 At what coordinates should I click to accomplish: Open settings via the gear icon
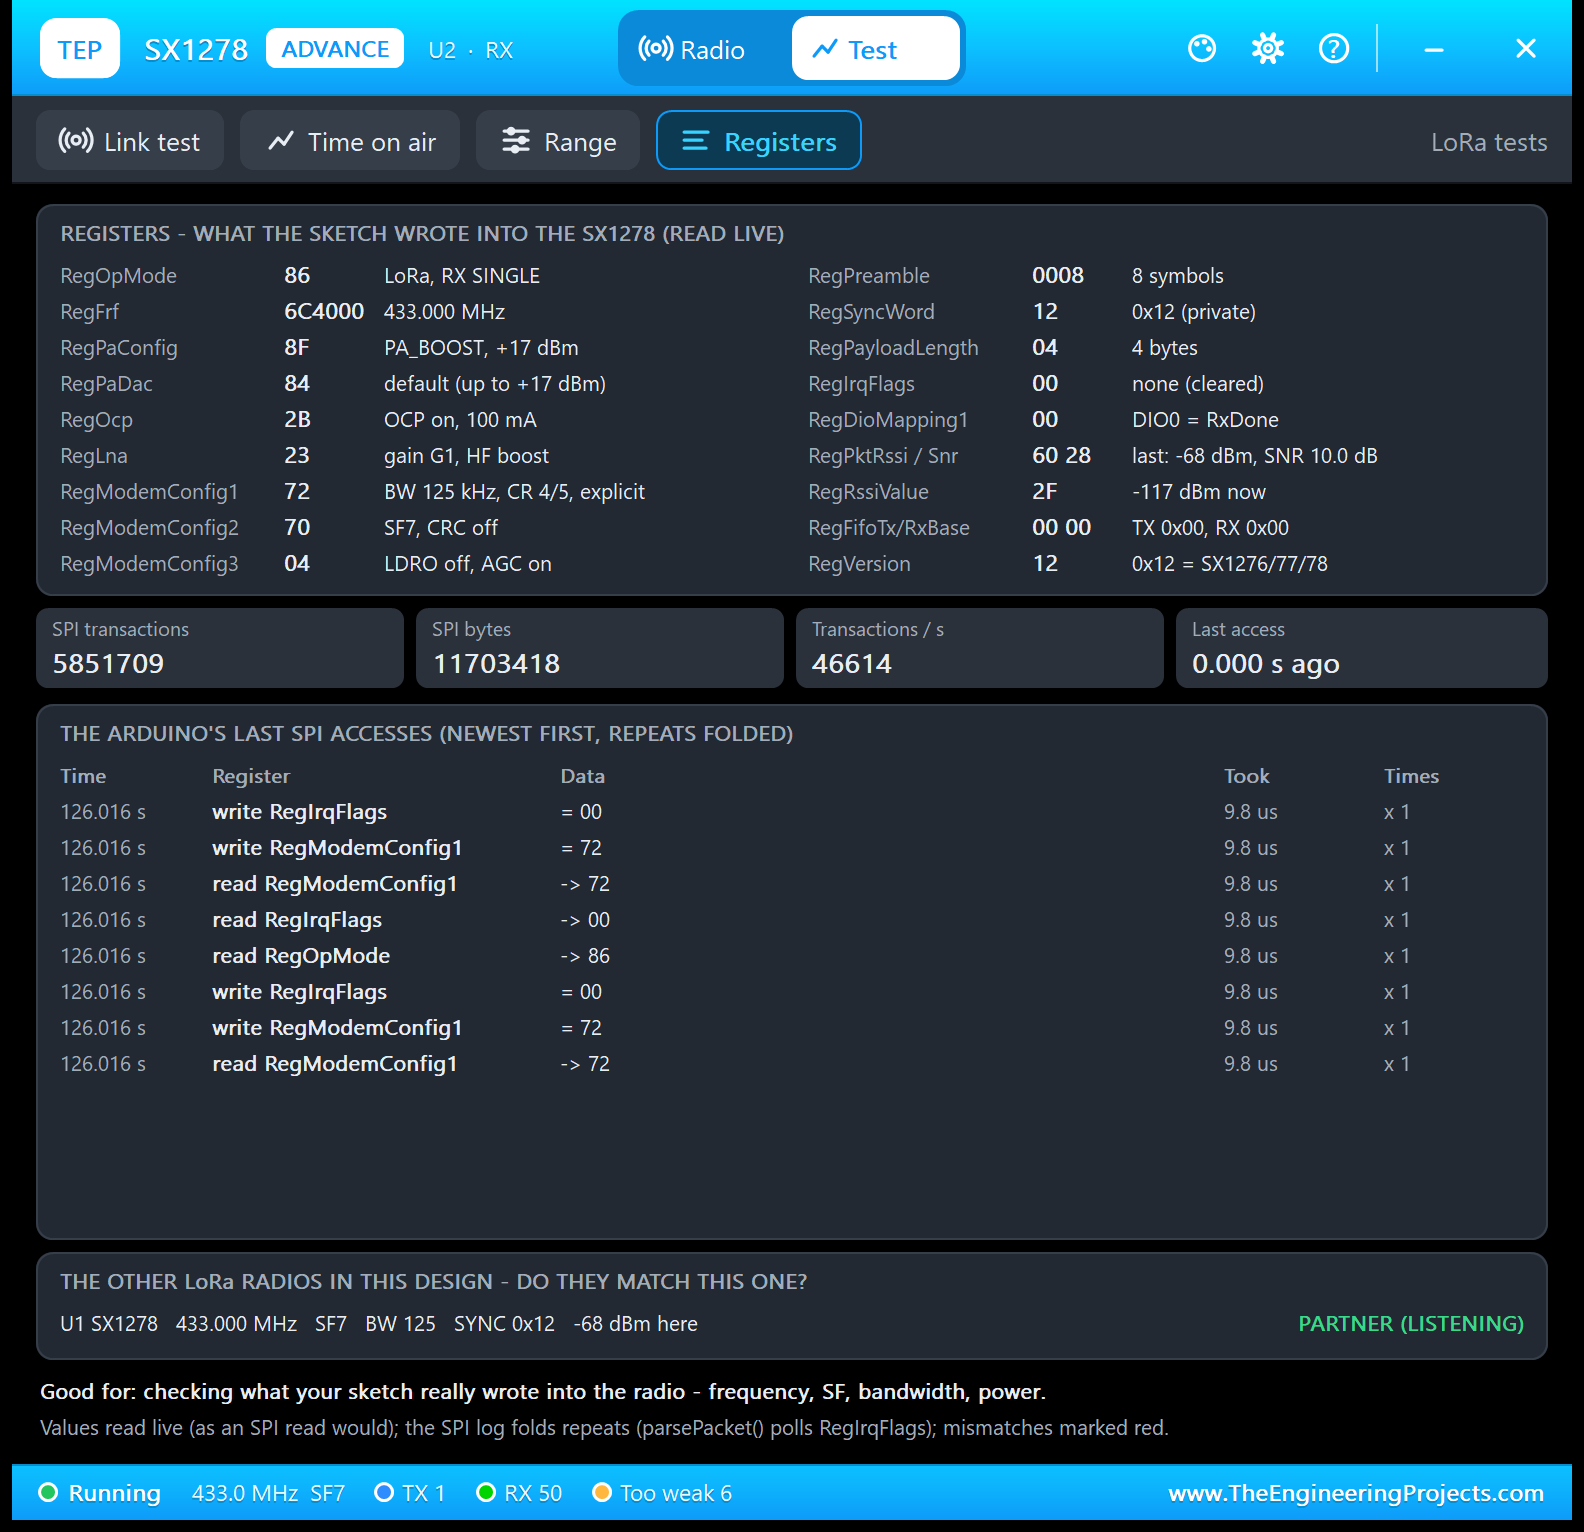[x=1268, y=48]
